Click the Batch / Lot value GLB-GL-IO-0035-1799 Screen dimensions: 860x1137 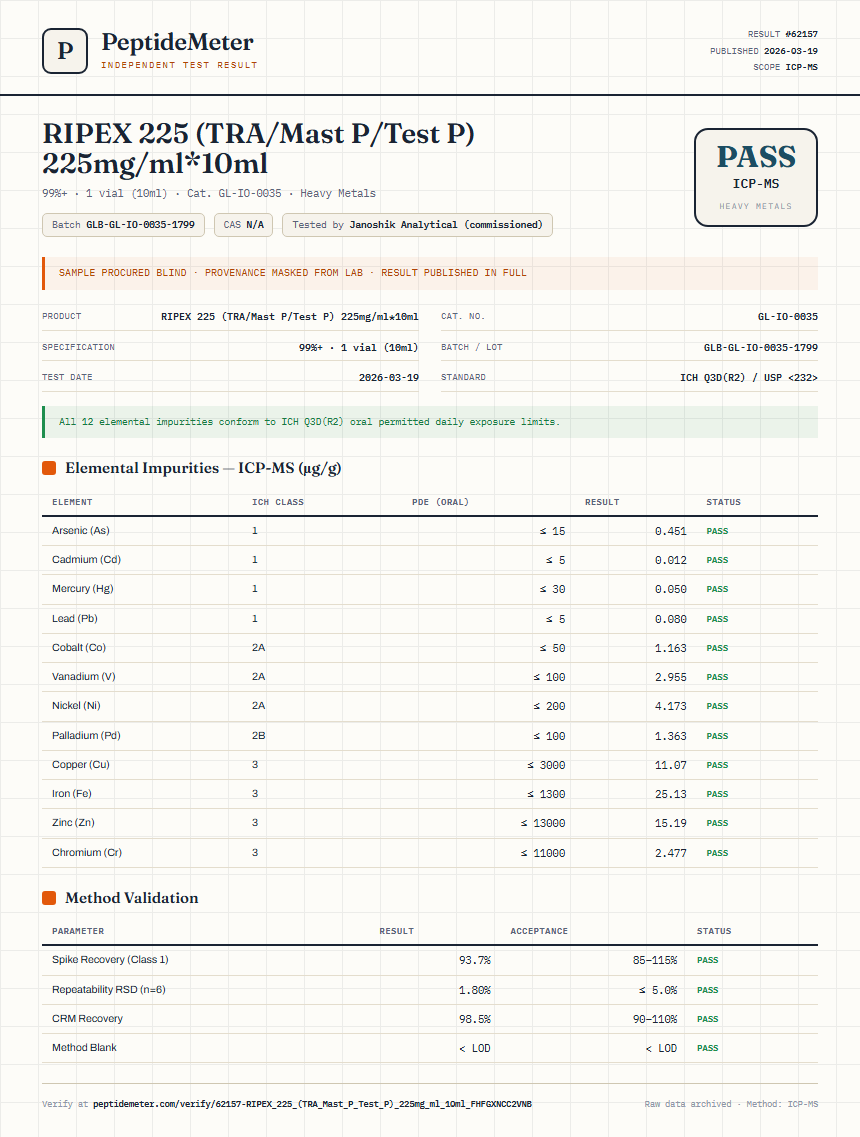[x=761, y=348]
